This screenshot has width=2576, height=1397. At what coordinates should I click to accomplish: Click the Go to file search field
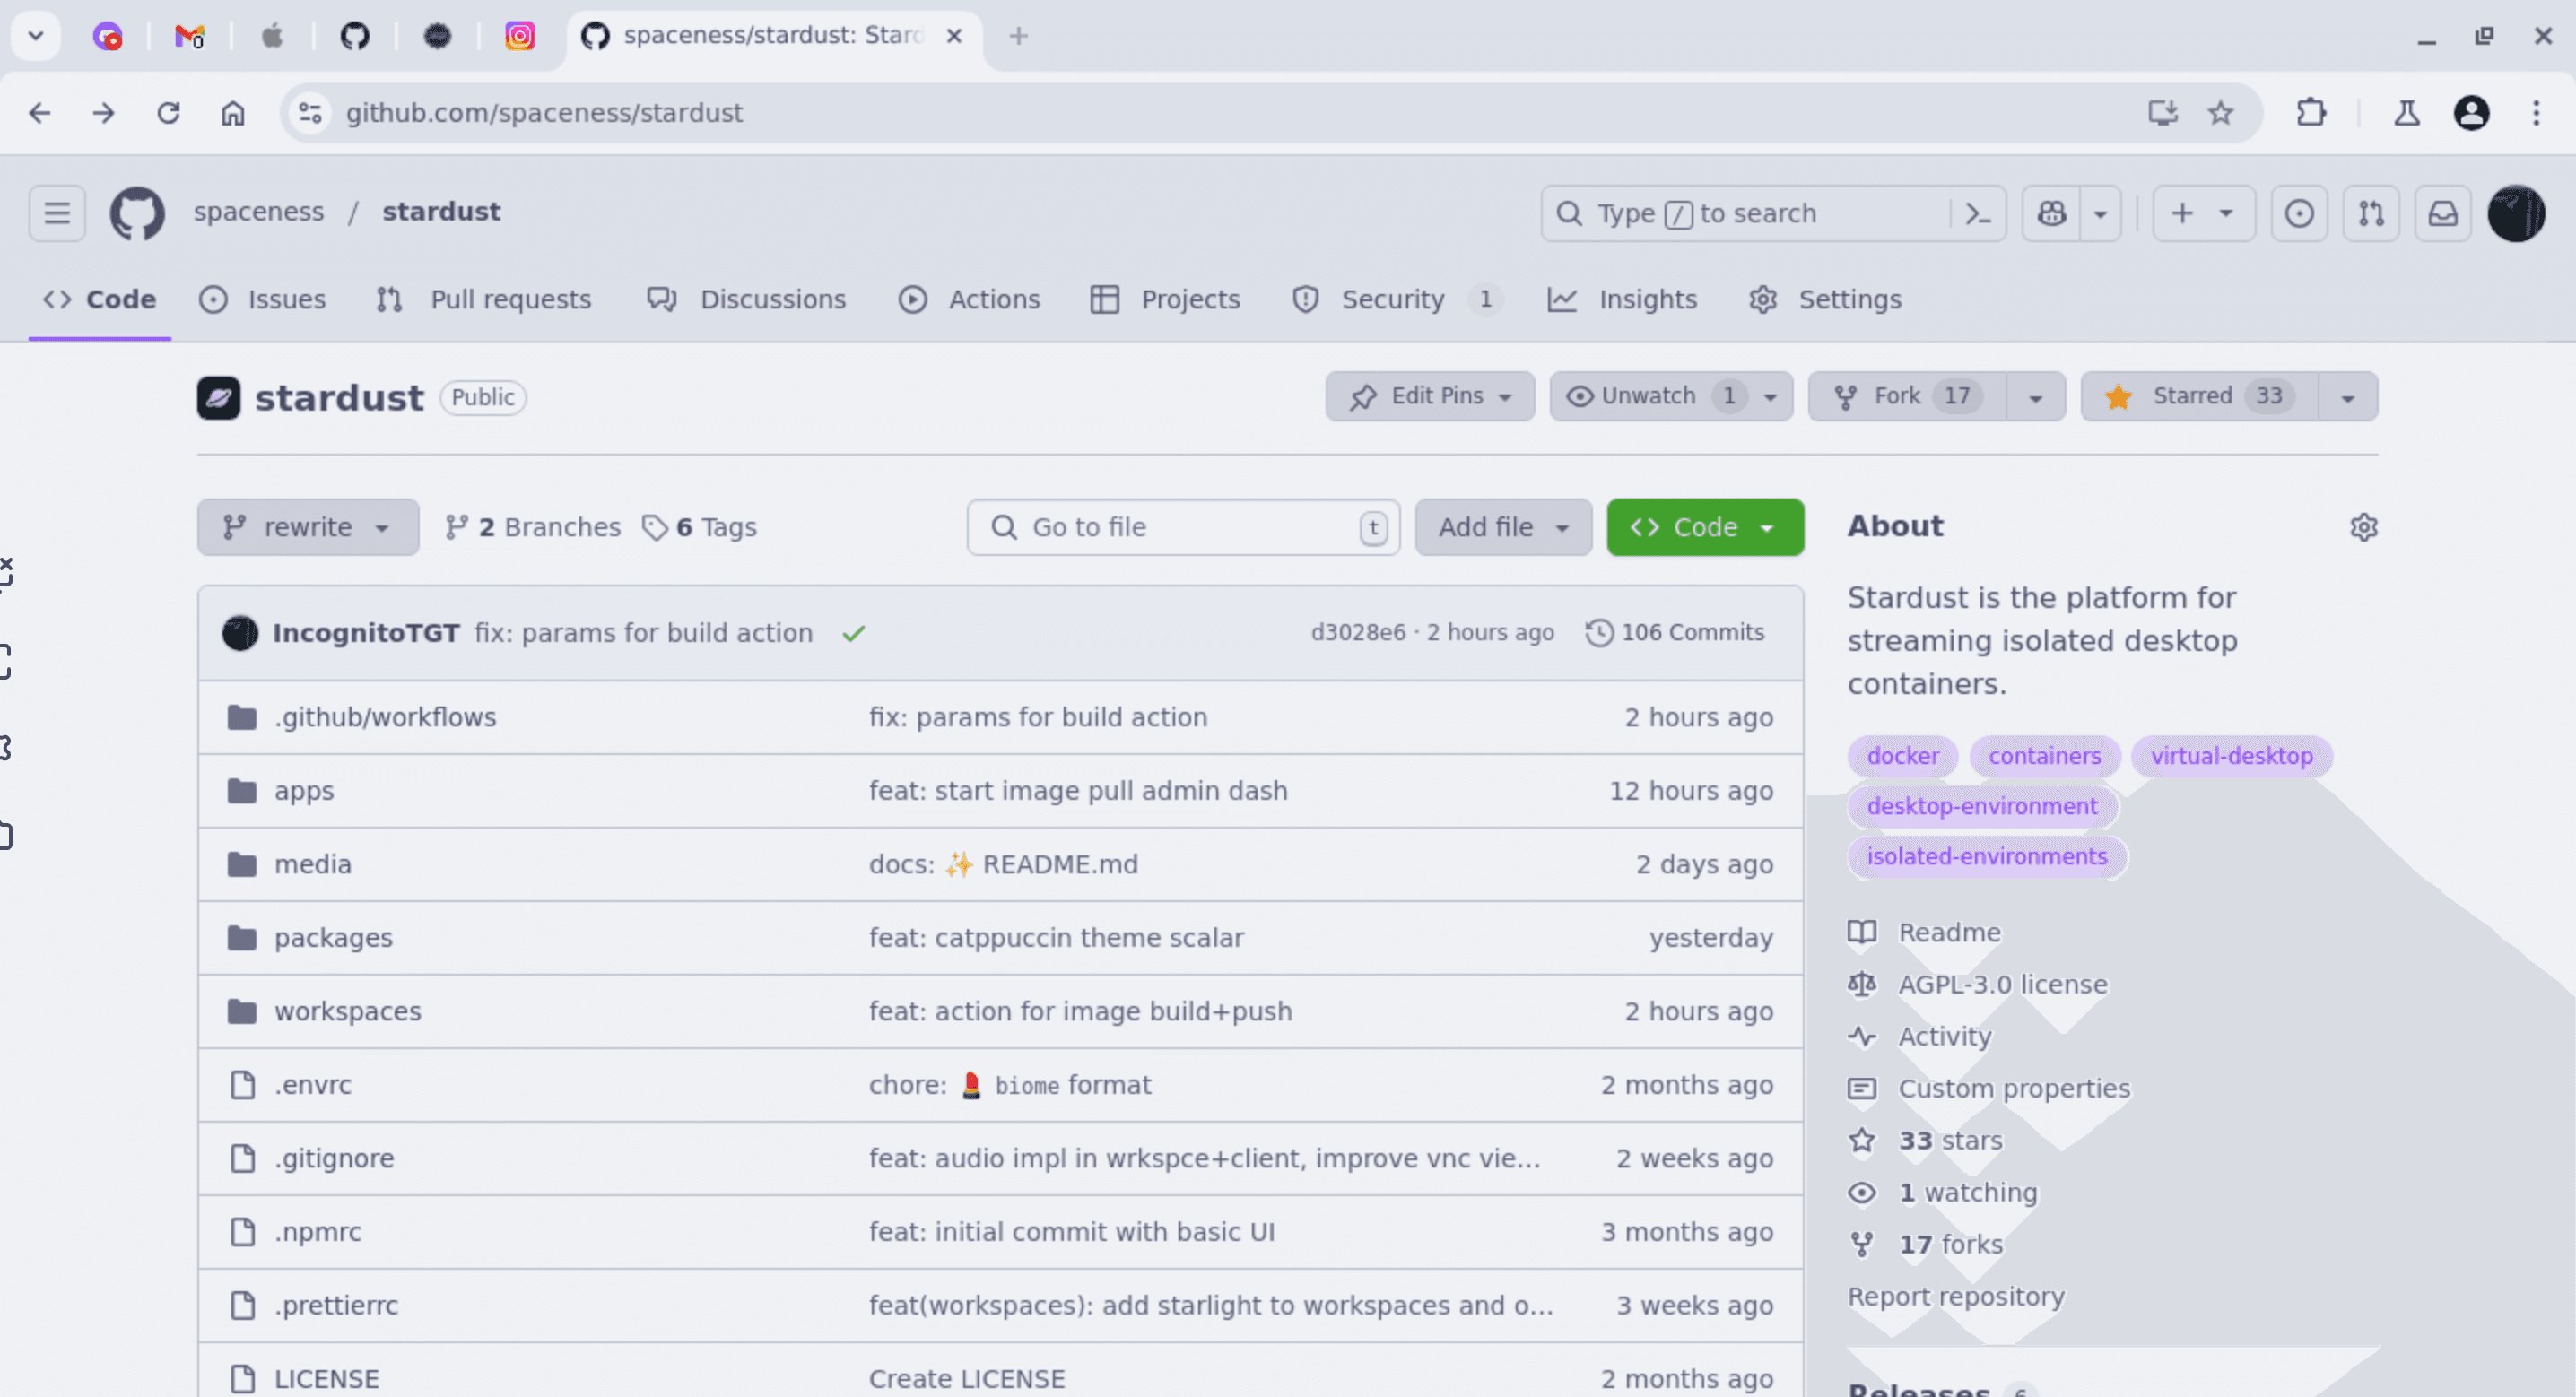click(1183, 527)
